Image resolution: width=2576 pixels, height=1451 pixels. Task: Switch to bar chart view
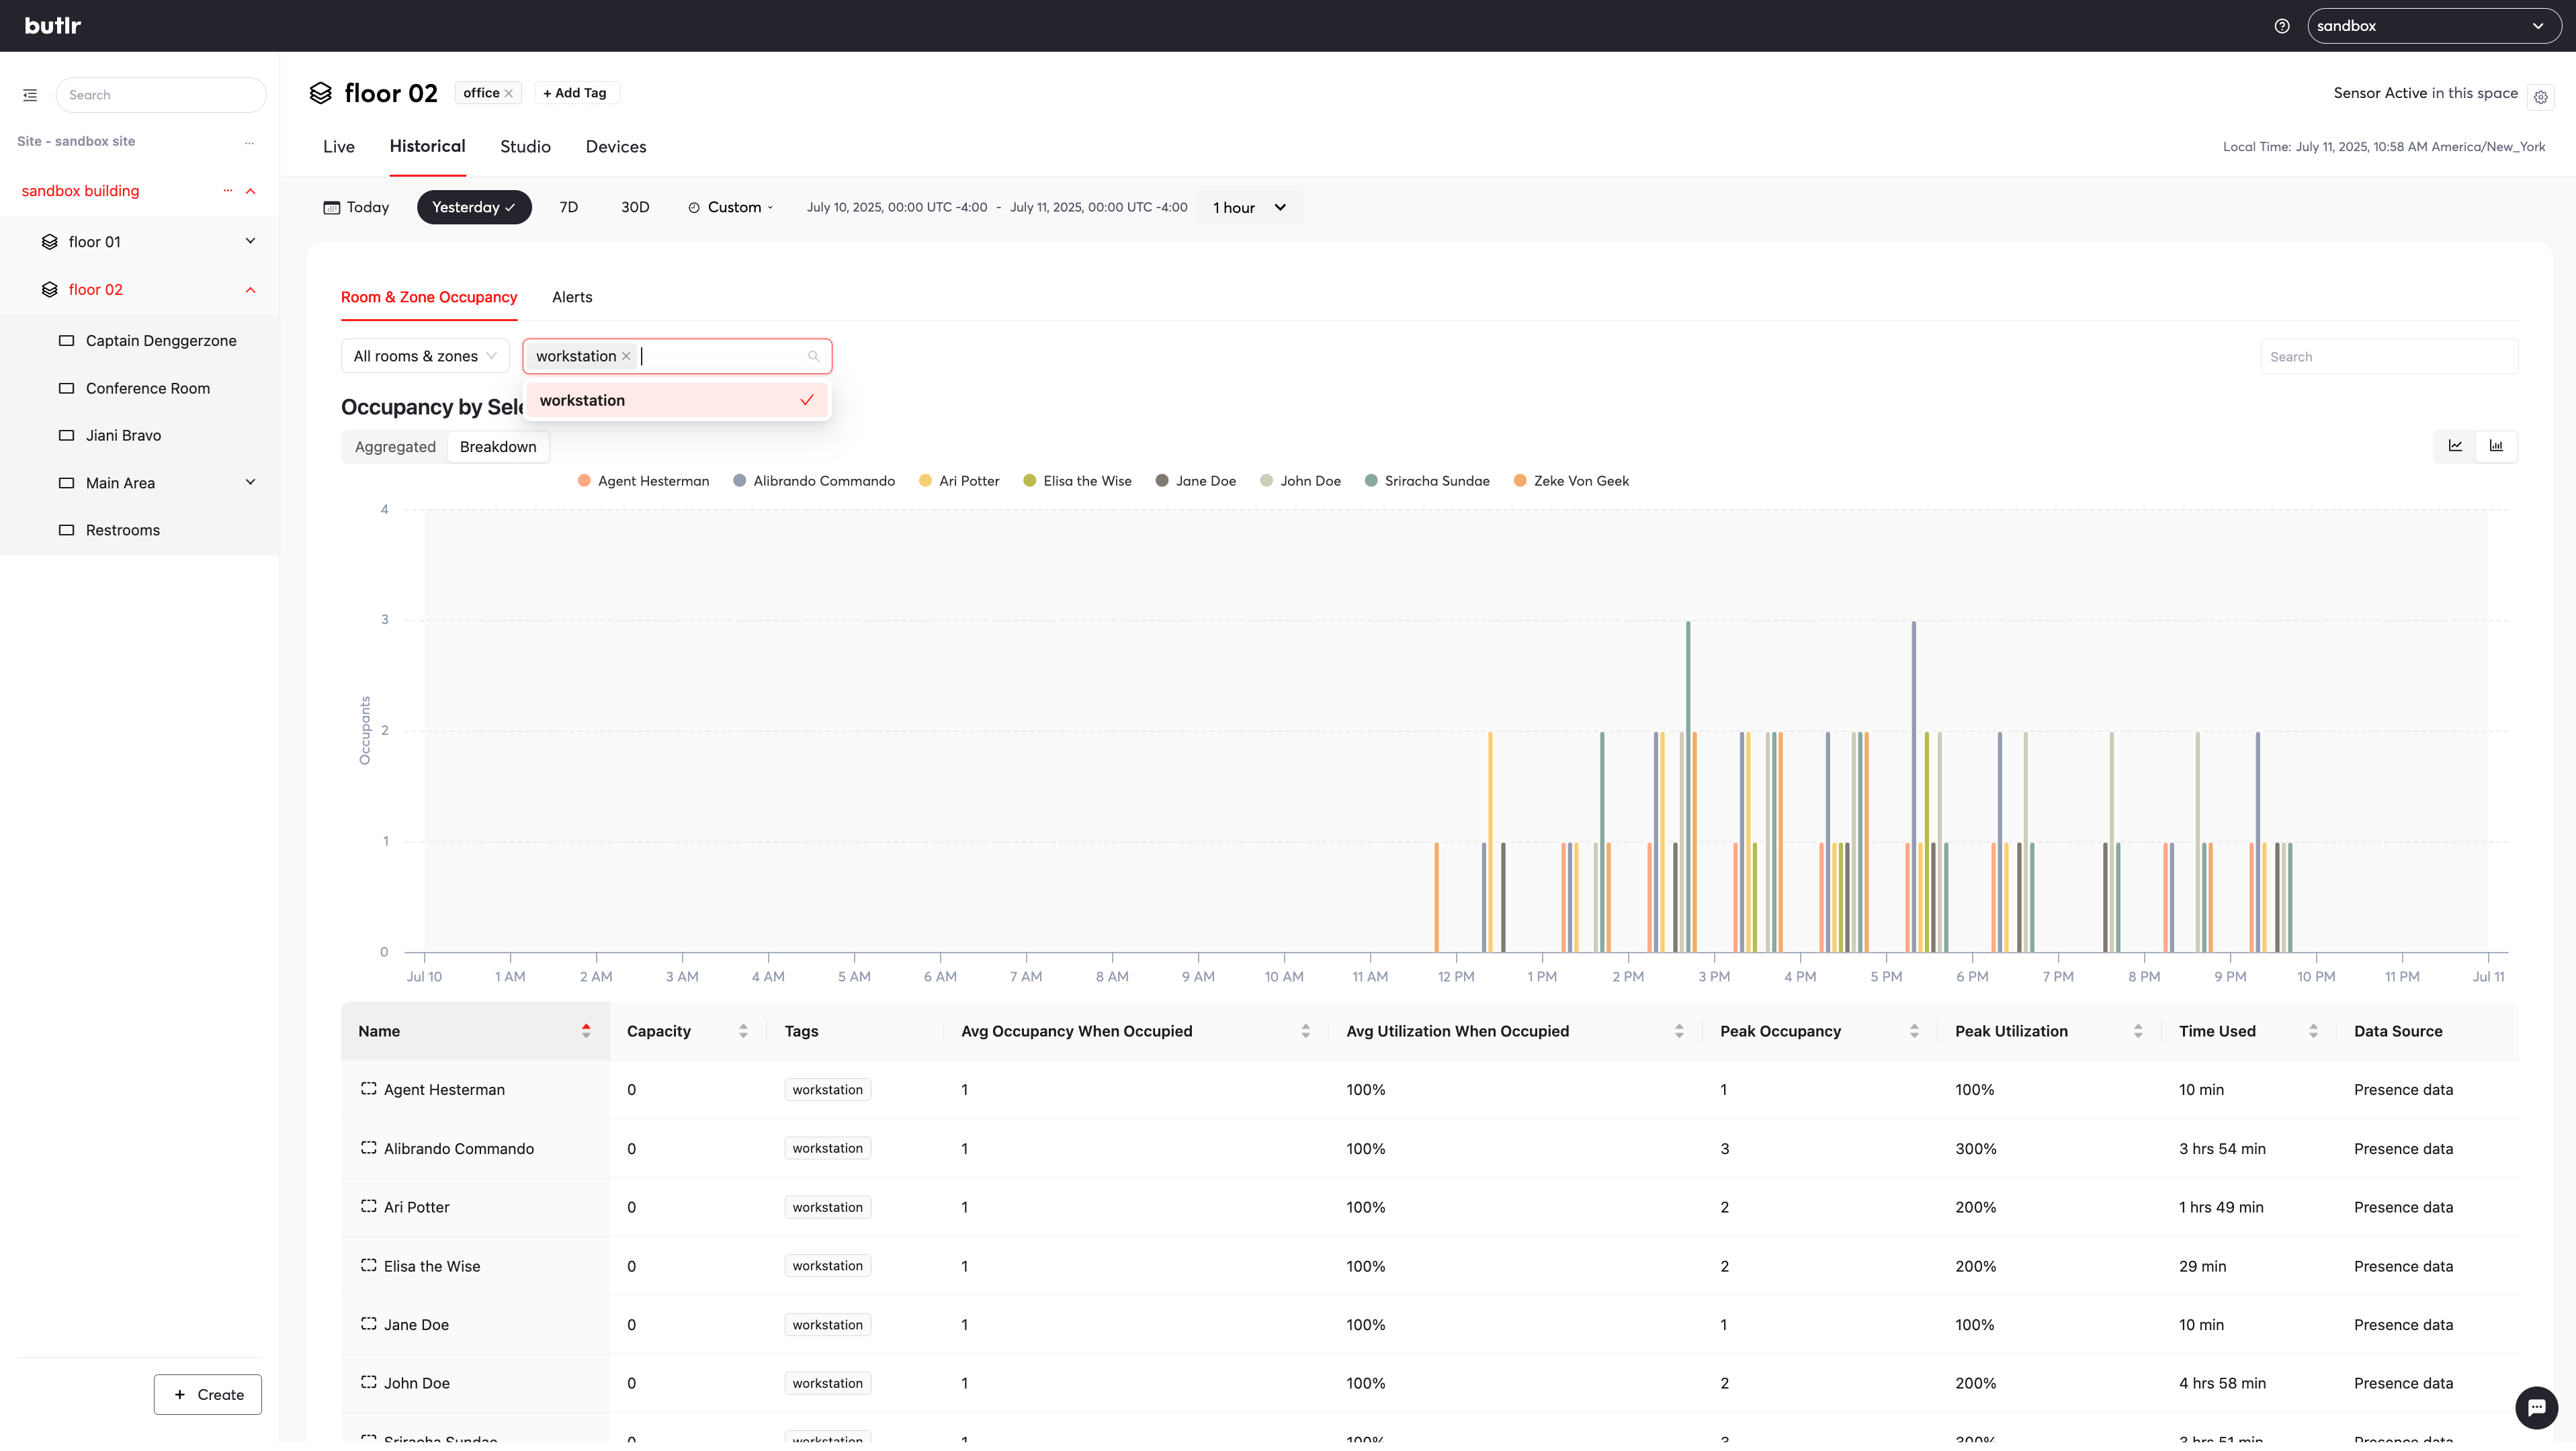(x=2496, y=446)
